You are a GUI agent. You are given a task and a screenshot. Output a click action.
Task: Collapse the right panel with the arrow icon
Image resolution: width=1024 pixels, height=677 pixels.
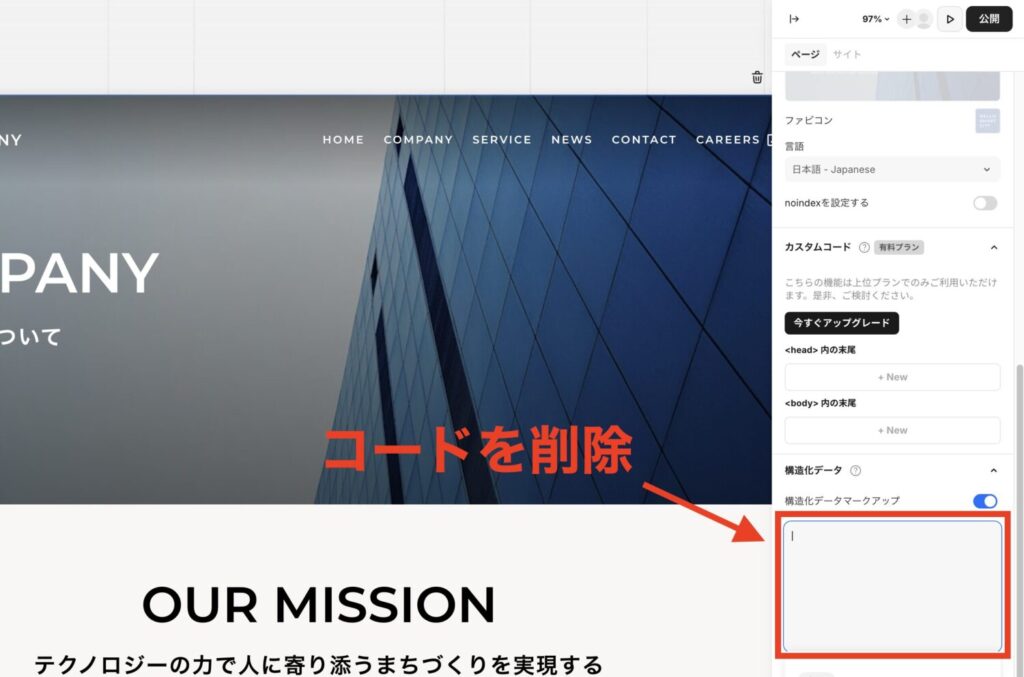pos(794,19)
